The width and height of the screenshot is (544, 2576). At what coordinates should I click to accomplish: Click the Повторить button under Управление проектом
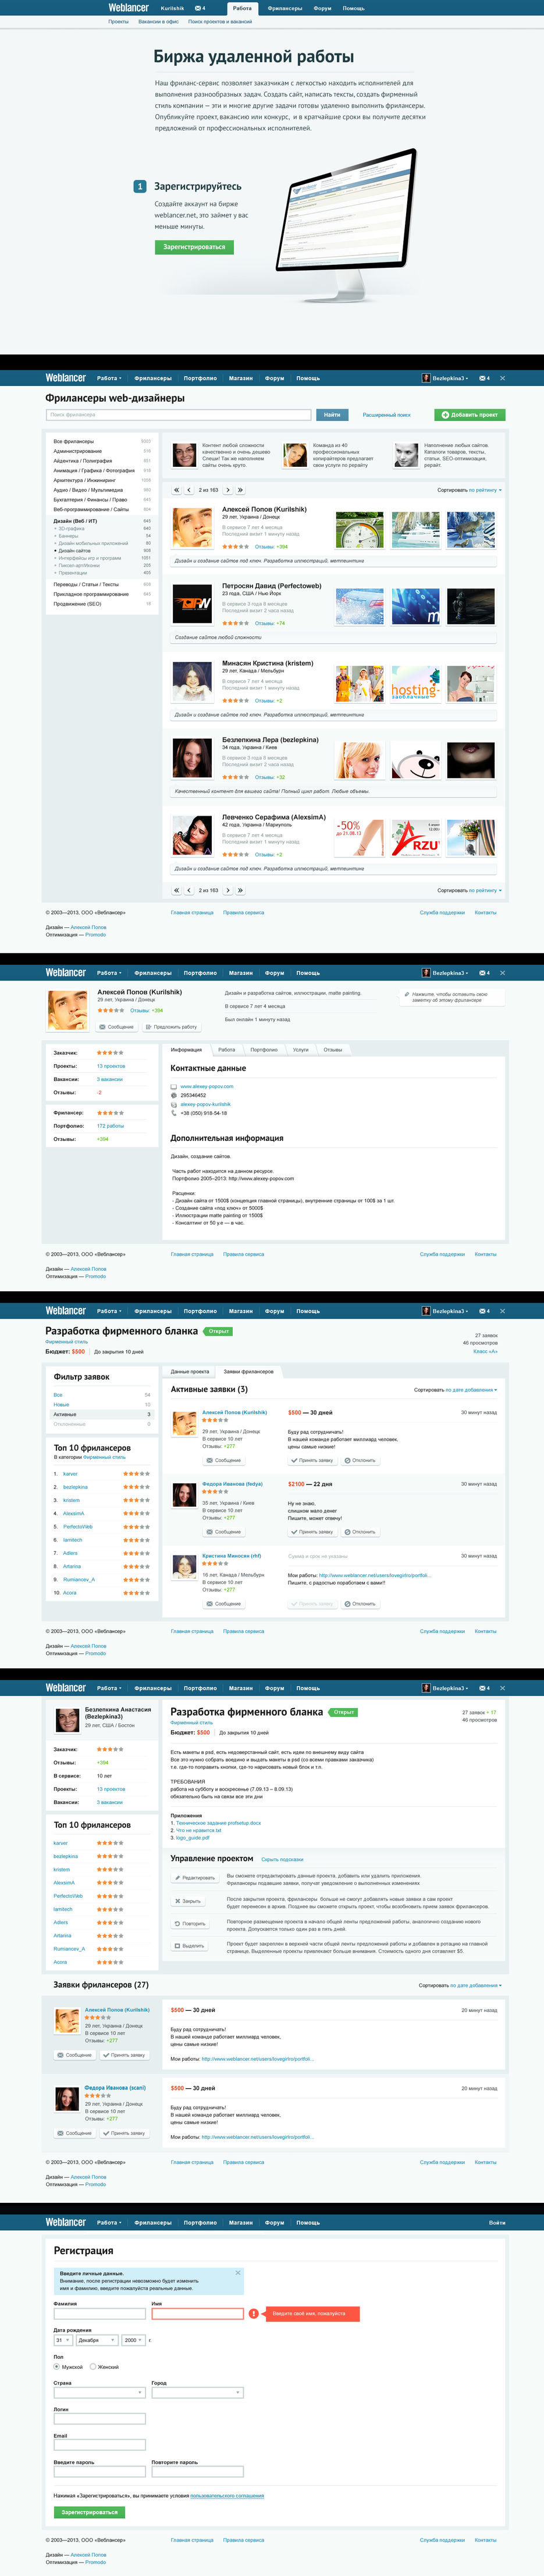[190, 1923]
